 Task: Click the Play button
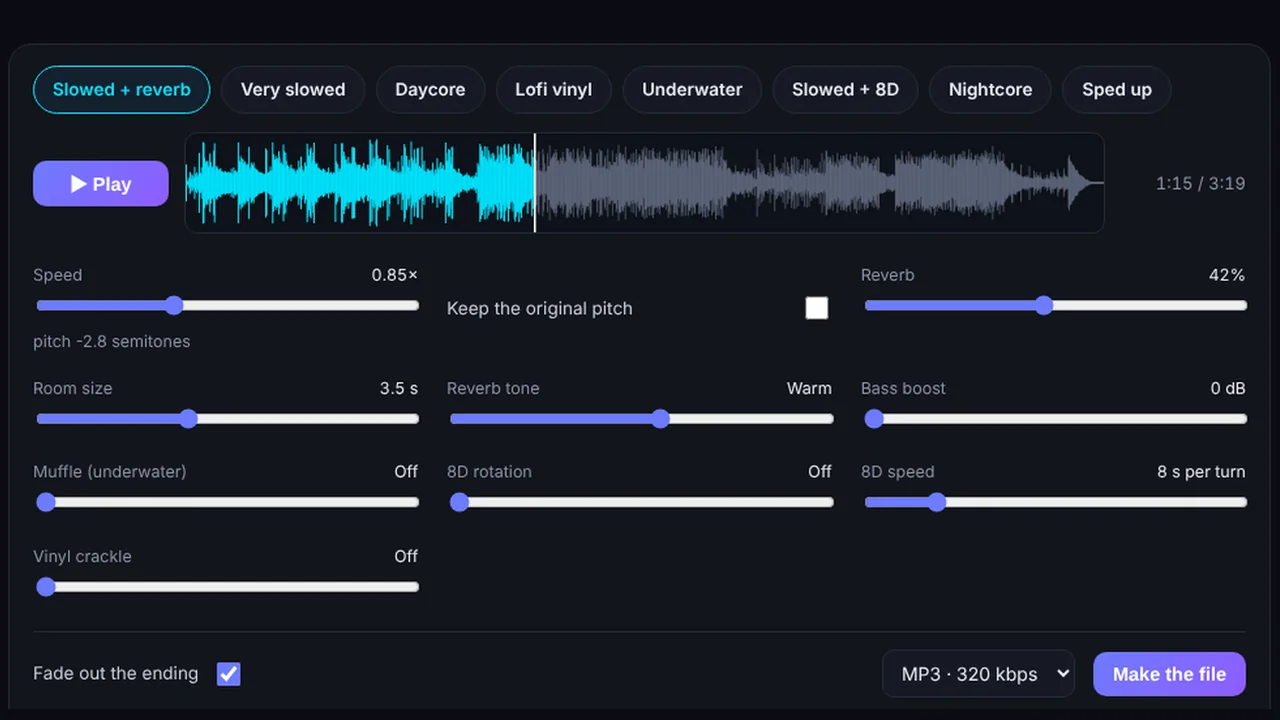(x=101, y=184)
